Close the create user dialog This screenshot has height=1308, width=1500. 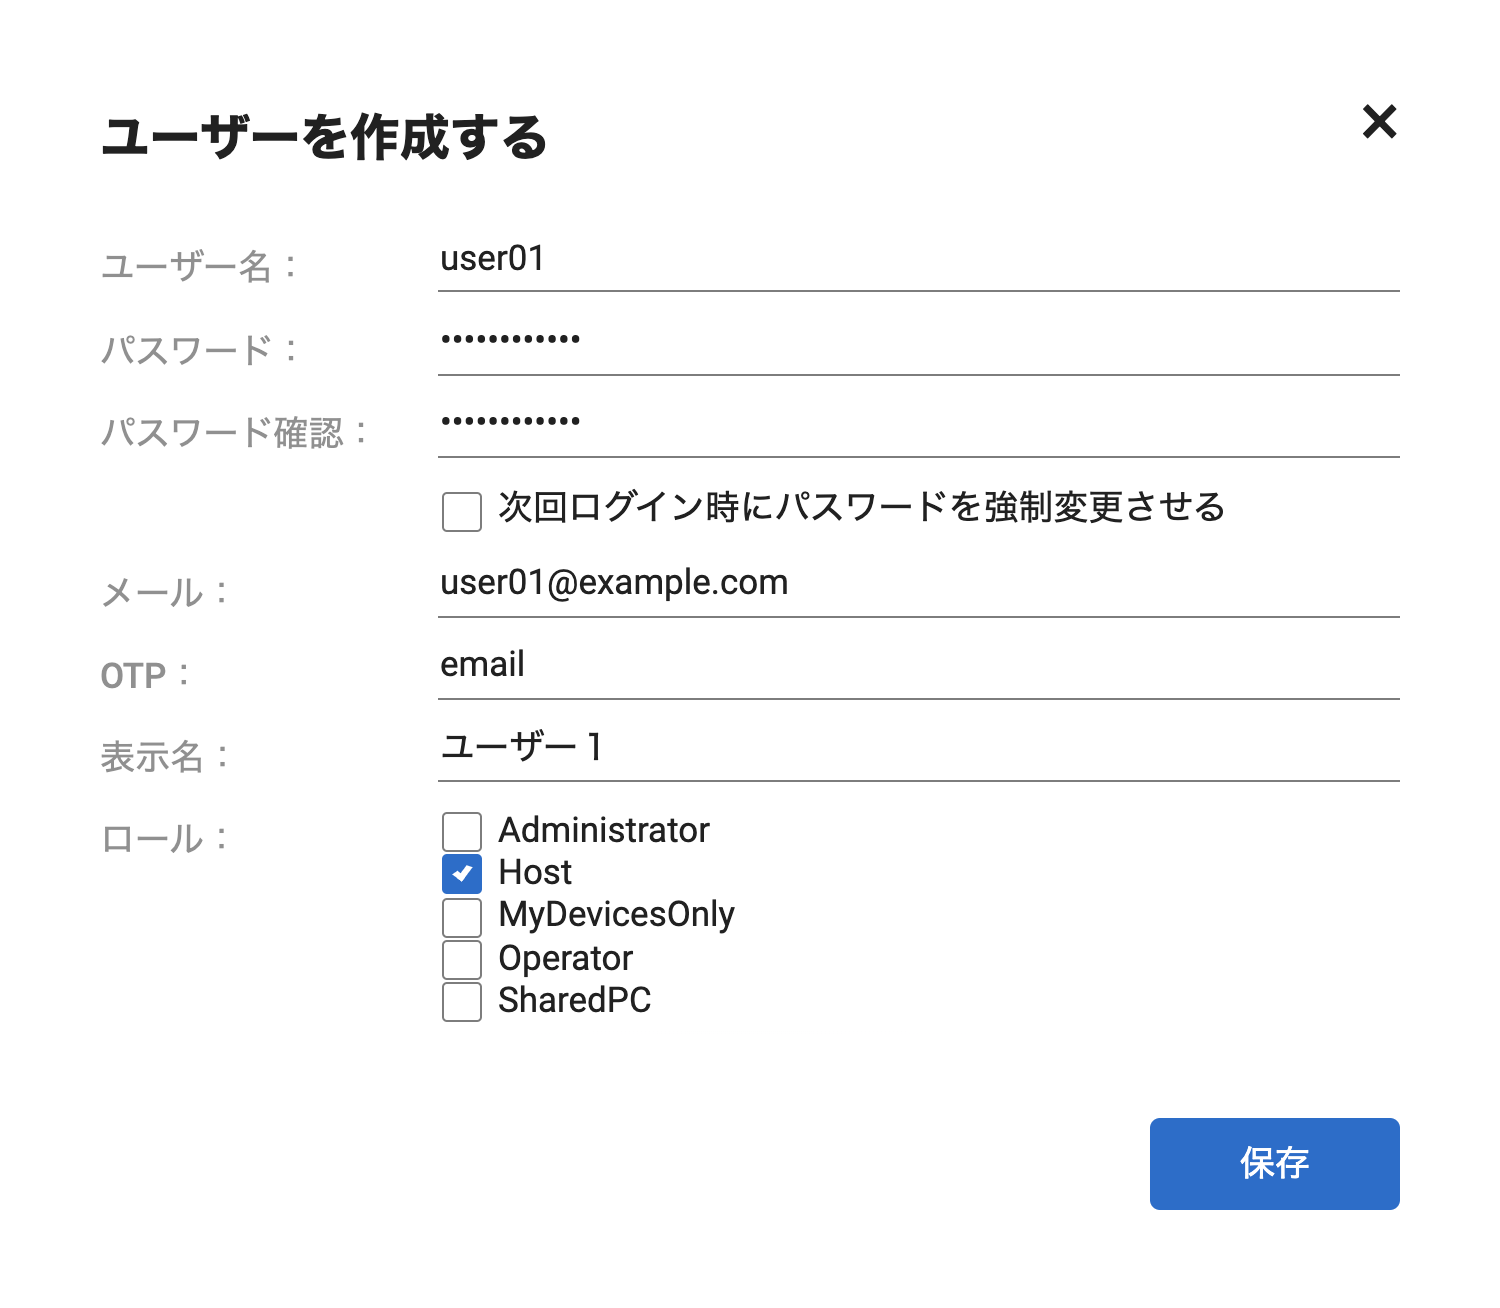tap(1379, 122)
